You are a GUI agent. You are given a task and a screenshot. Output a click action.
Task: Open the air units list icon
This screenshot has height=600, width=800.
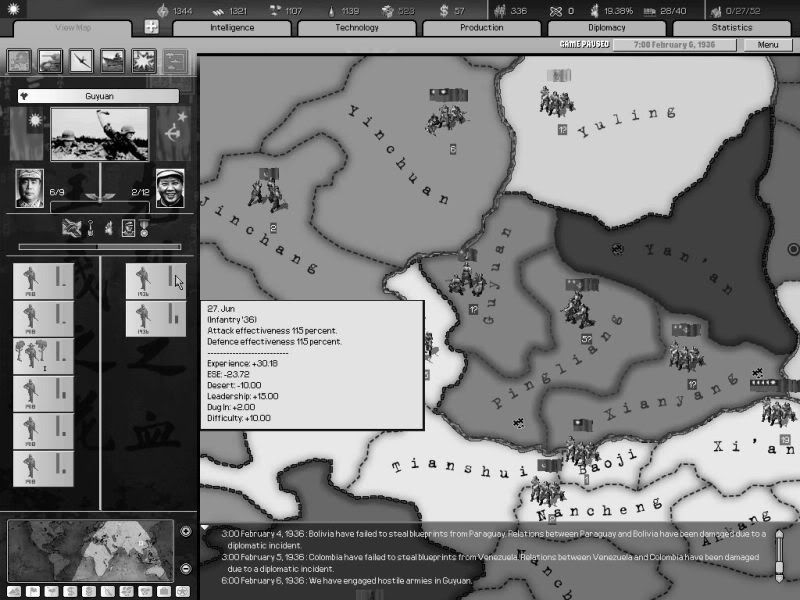click(x=81, y=61)
